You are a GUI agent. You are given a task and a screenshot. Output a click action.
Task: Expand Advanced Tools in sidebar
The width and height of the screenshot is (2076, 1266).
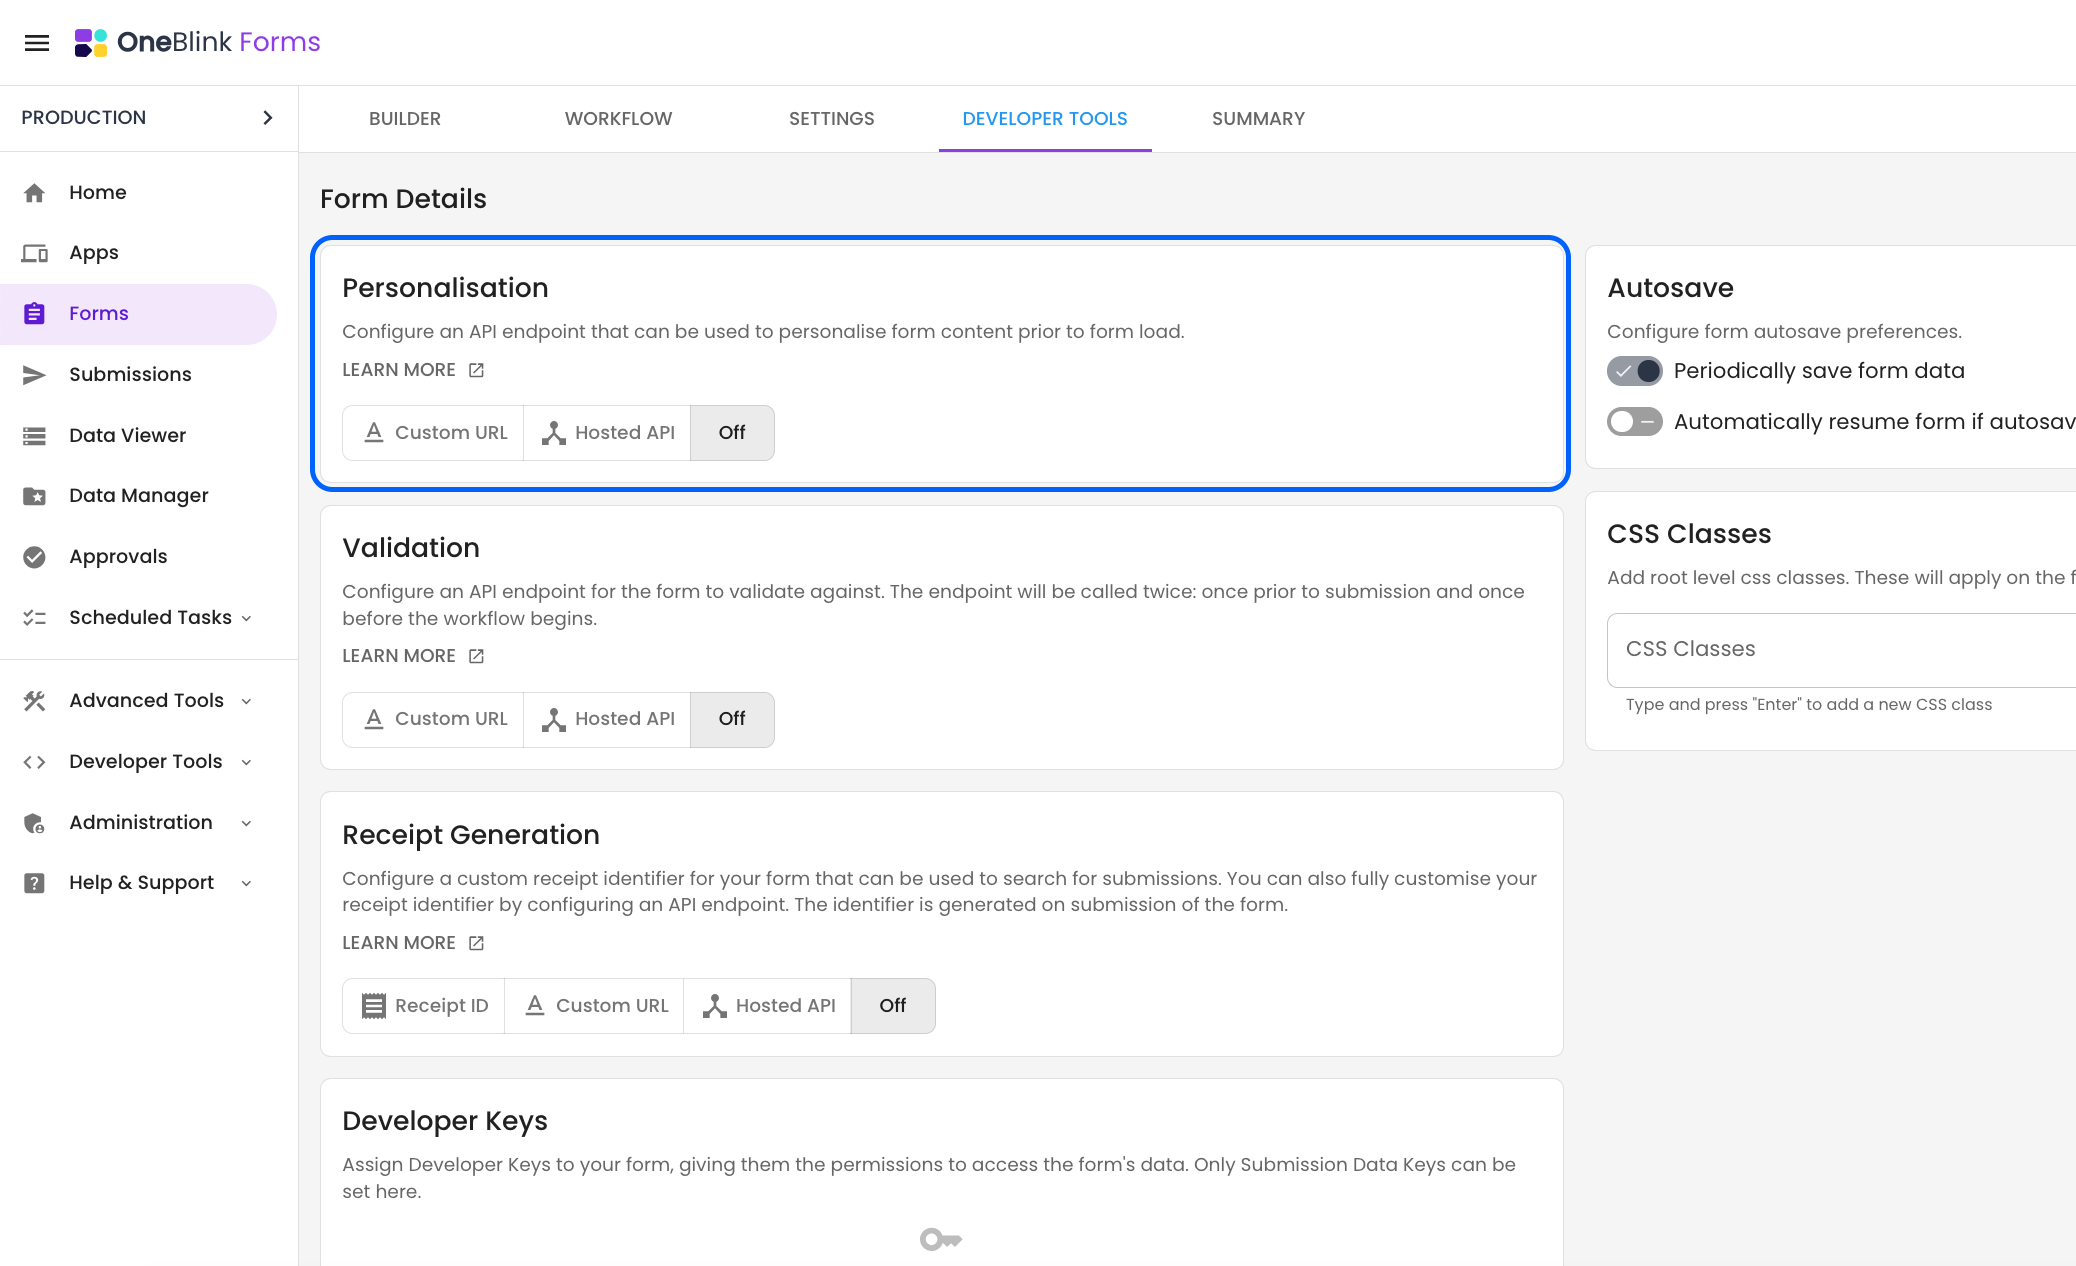147,701
